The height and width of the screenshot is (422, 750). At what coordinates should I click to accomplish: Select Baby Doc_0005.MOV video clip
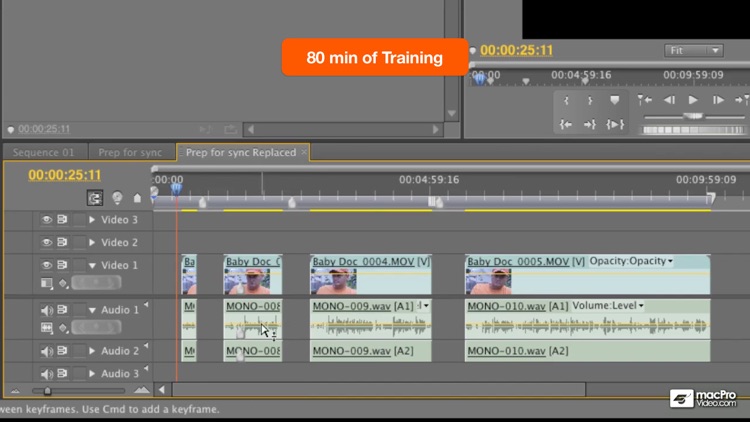(587, 274)
